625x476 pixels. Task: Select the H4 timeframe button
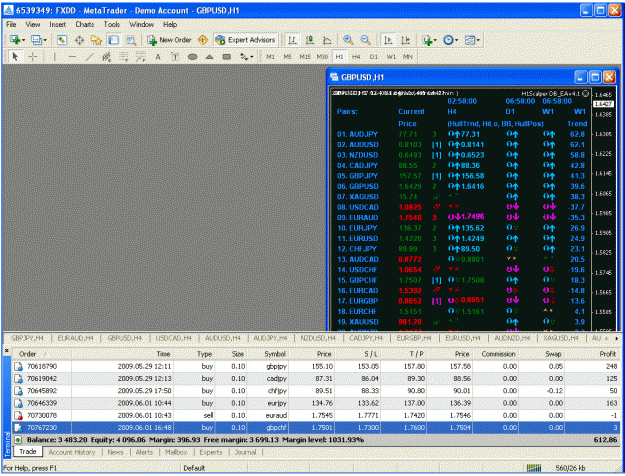point(356,57)
